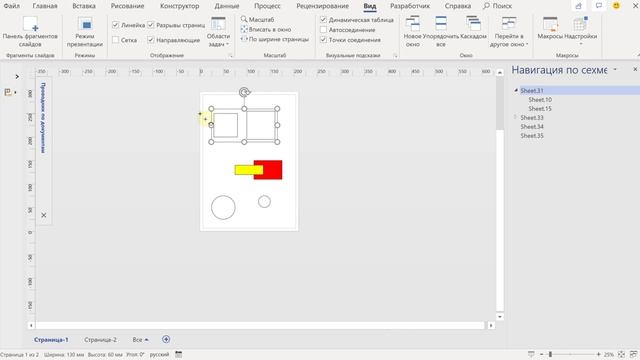
Task: Add a new page with plus button
Action: coord(166,339)
